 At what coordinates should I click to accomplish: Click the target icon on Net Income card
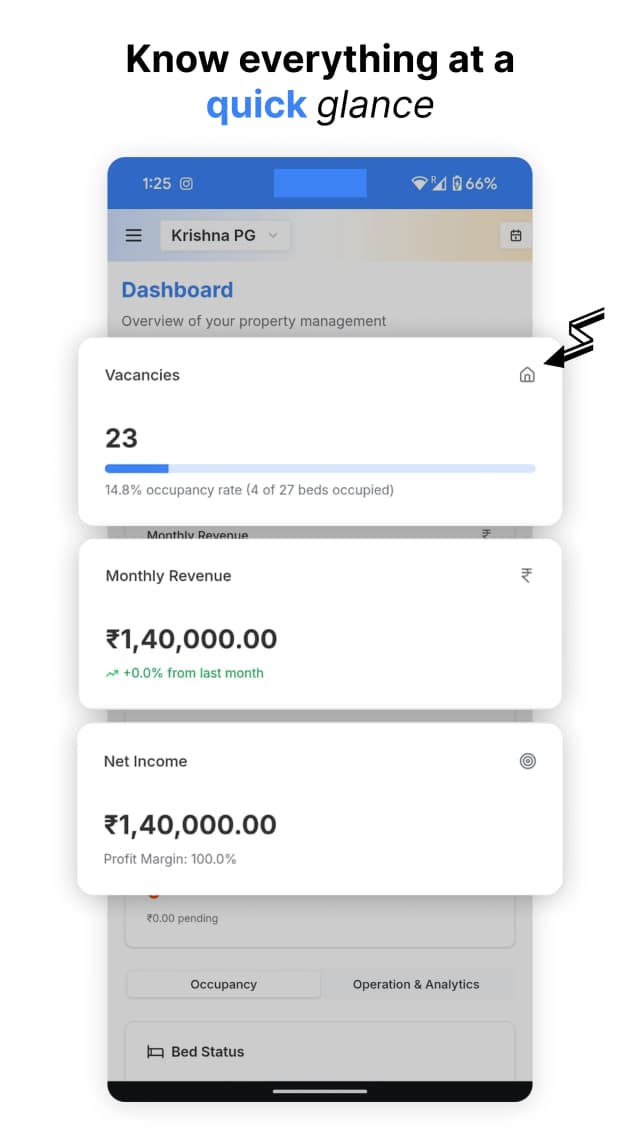pyautogui.click(x=528, y=761)
